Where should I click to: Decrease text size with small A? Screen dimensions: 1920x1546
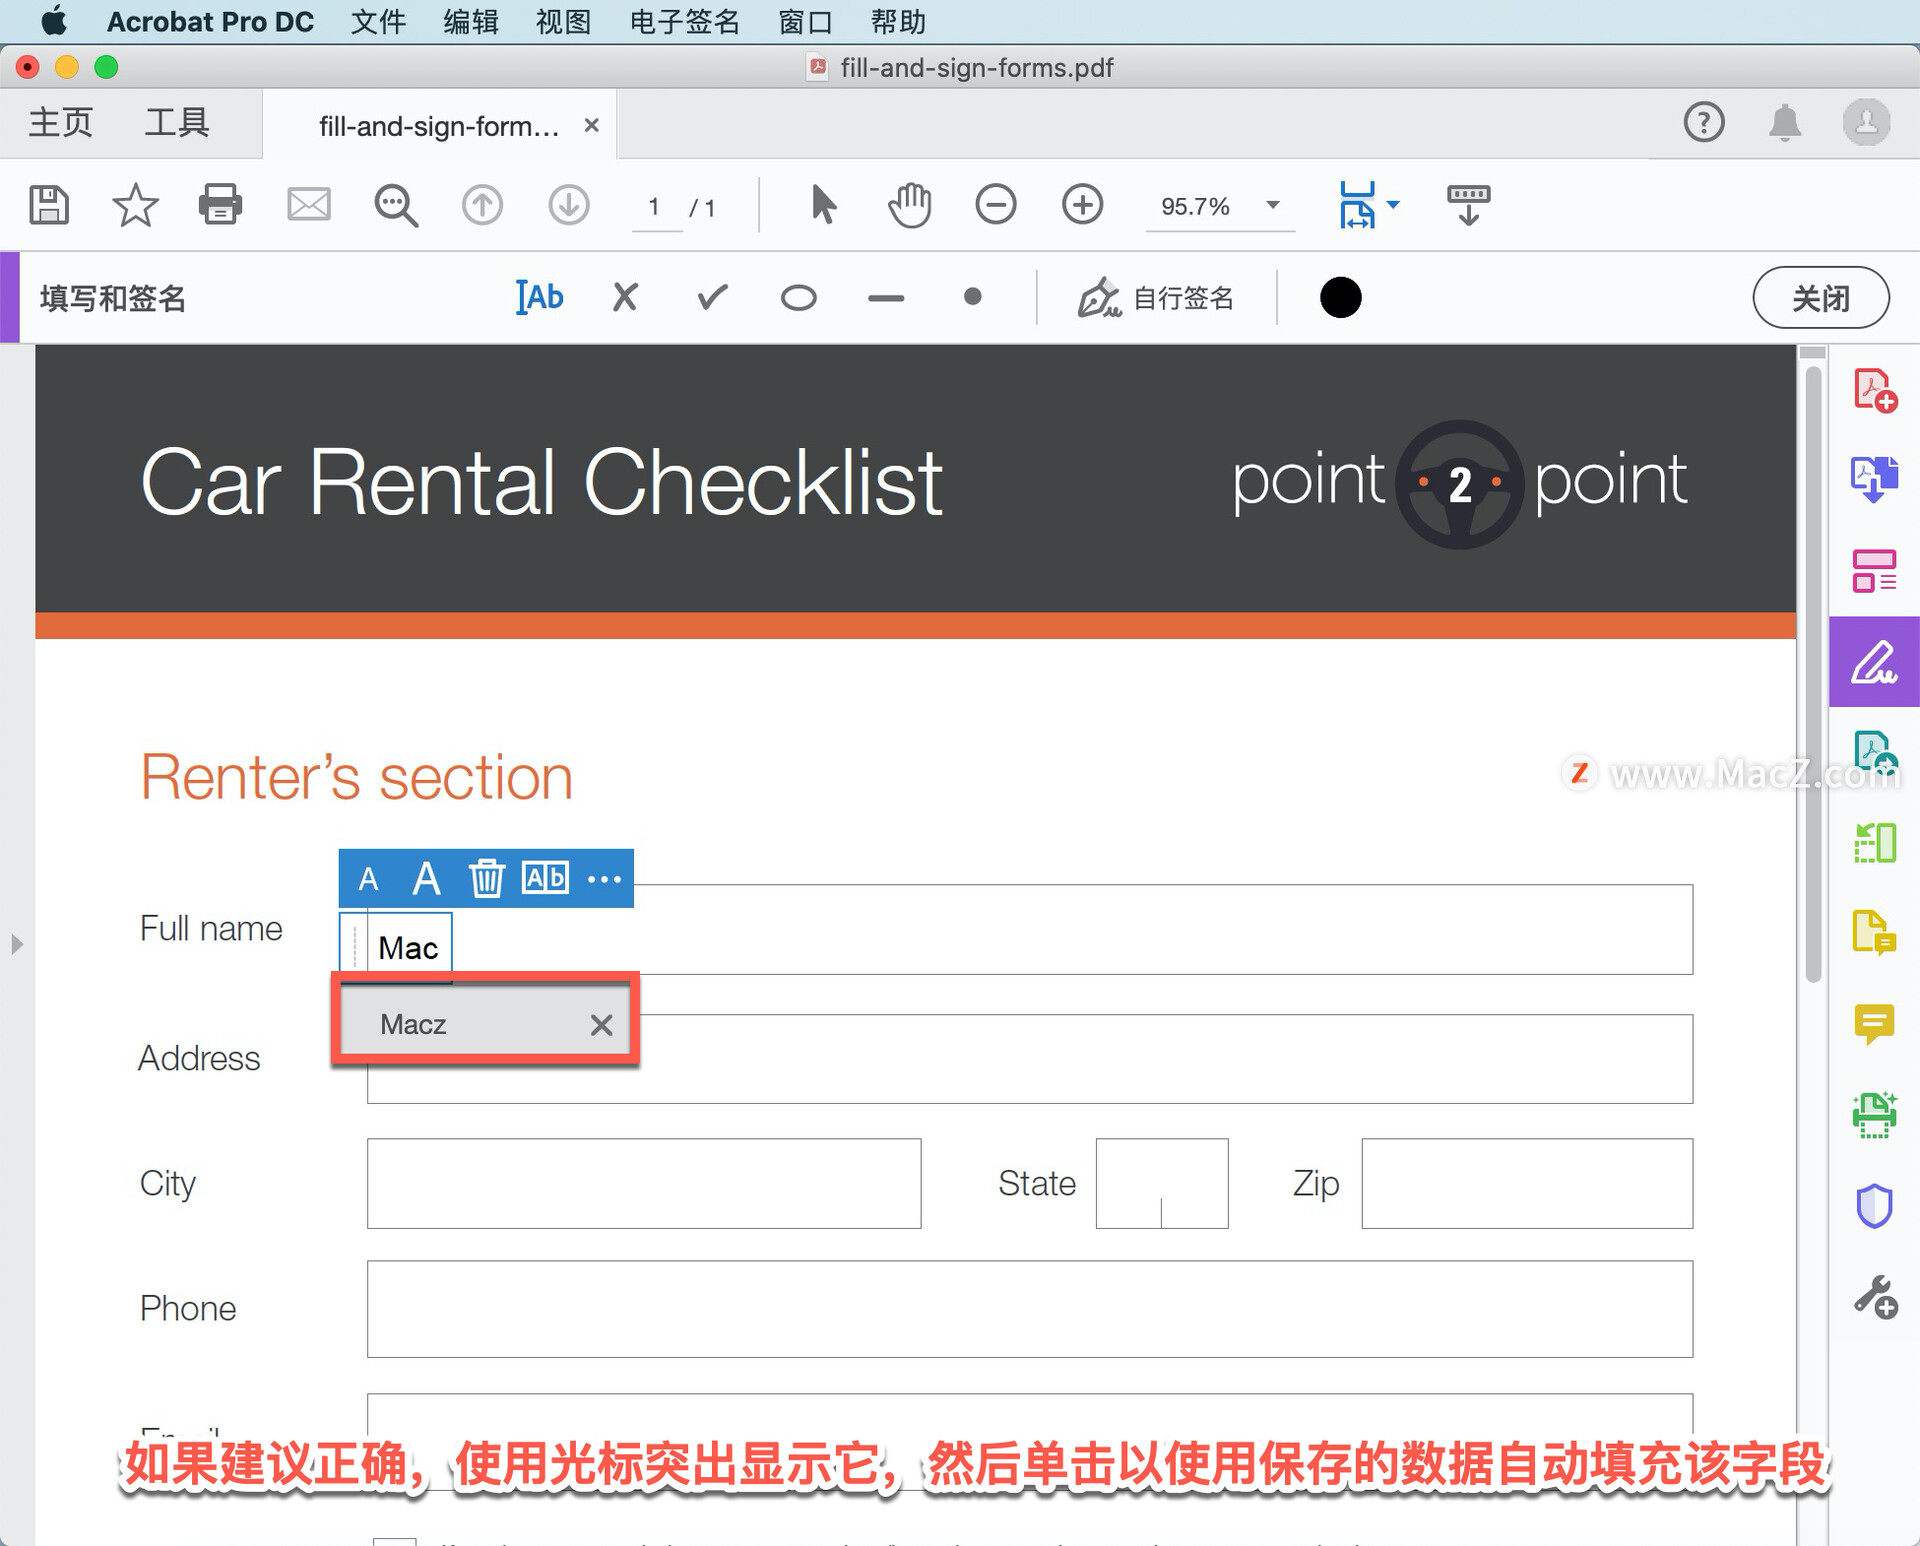[369, 879]
